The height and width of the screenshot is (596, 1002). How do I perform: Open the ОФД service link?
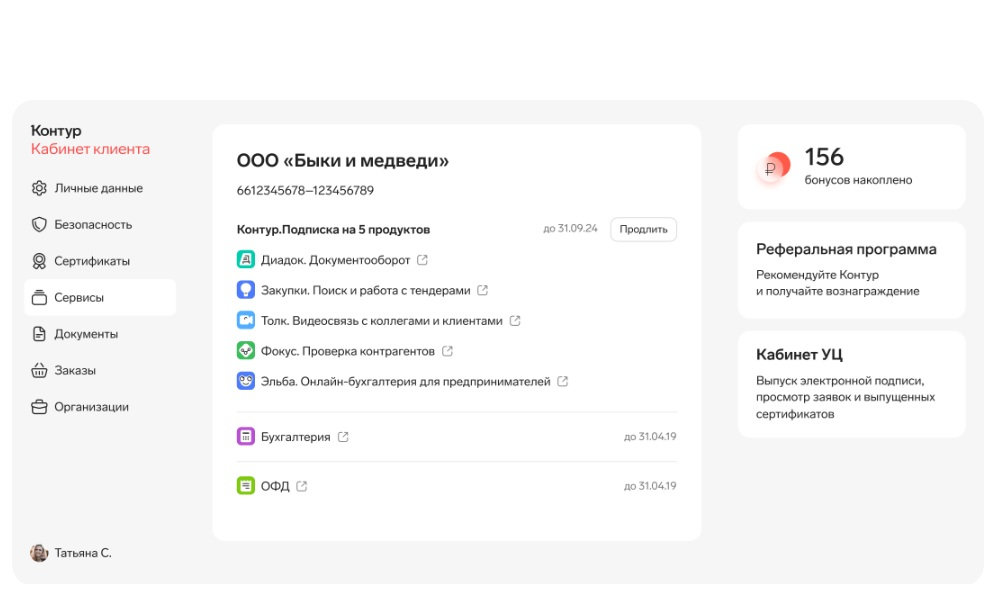coord(275,486)
